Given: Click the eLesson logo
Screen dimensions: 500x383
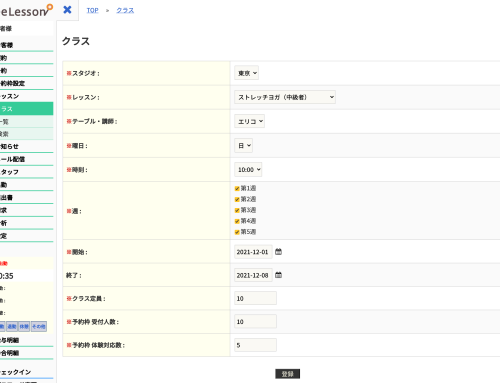Looking at the screenshot, I should (x=26, y=11).
